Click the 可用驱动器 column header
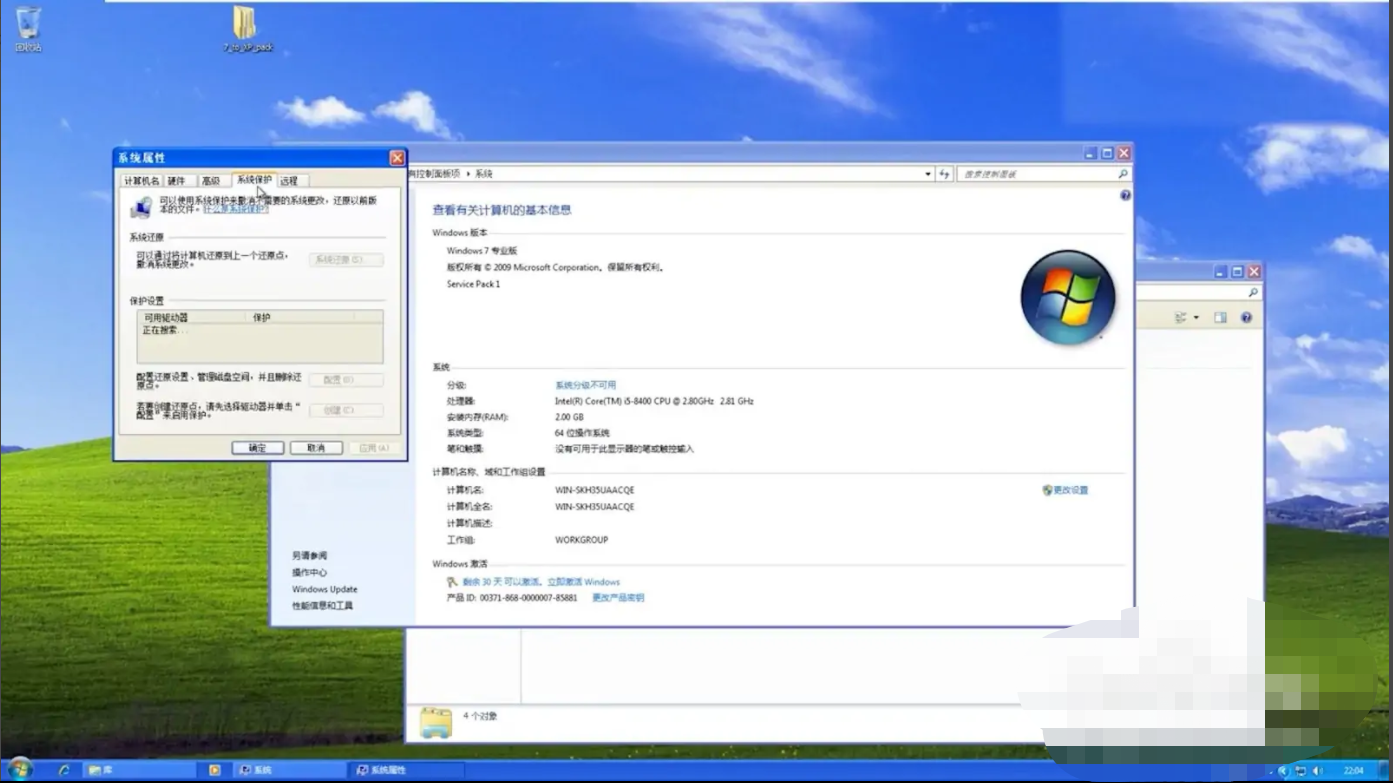This screenshot has width=1393, height=783. [x=190, y=317]
